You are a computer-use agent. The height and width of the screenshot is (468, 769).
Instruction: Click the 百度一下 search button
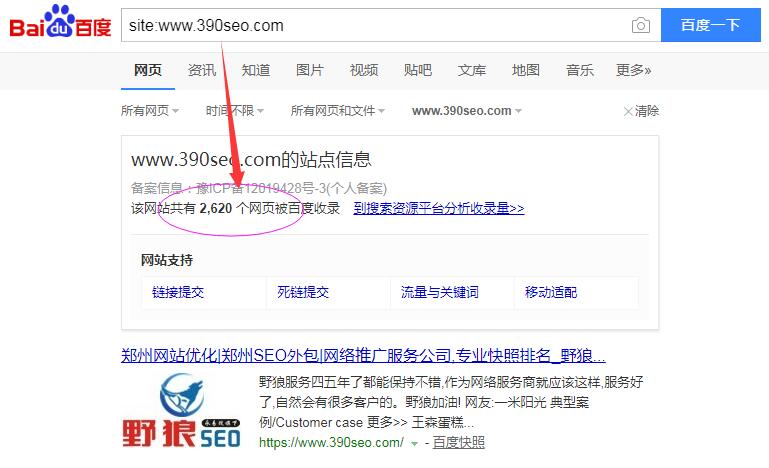click(x=711, y=25)
